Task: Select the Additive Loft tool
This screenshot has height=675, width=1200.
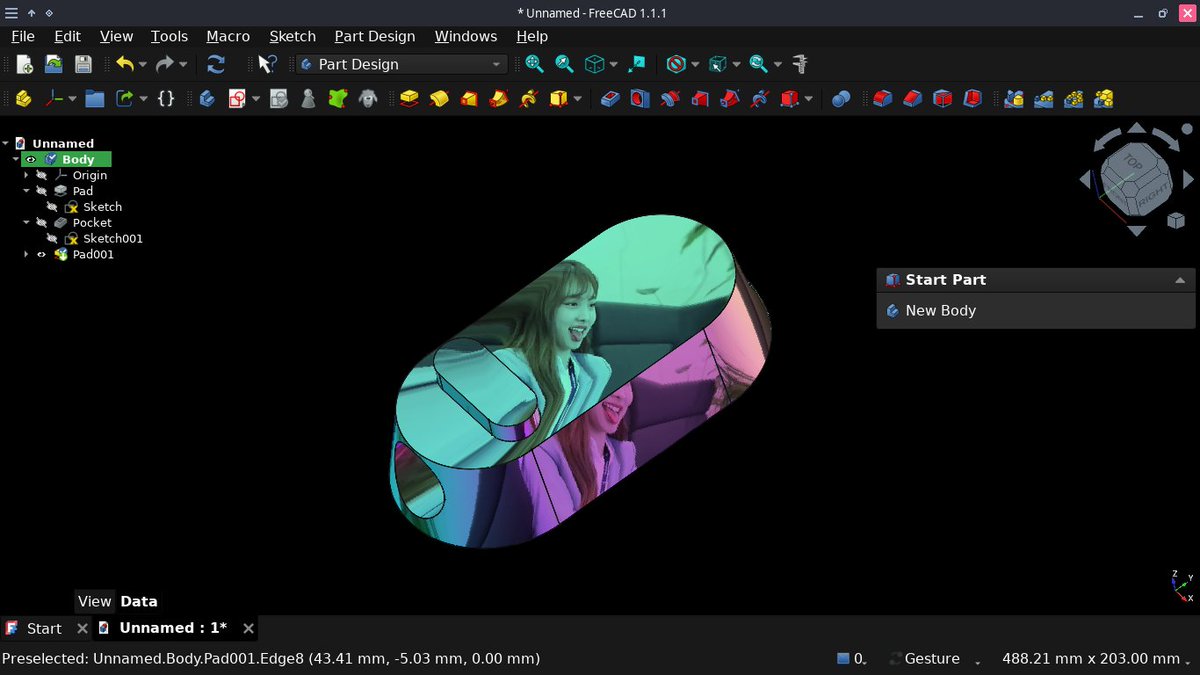Action: pyautogui.click(x=468, y=99)
